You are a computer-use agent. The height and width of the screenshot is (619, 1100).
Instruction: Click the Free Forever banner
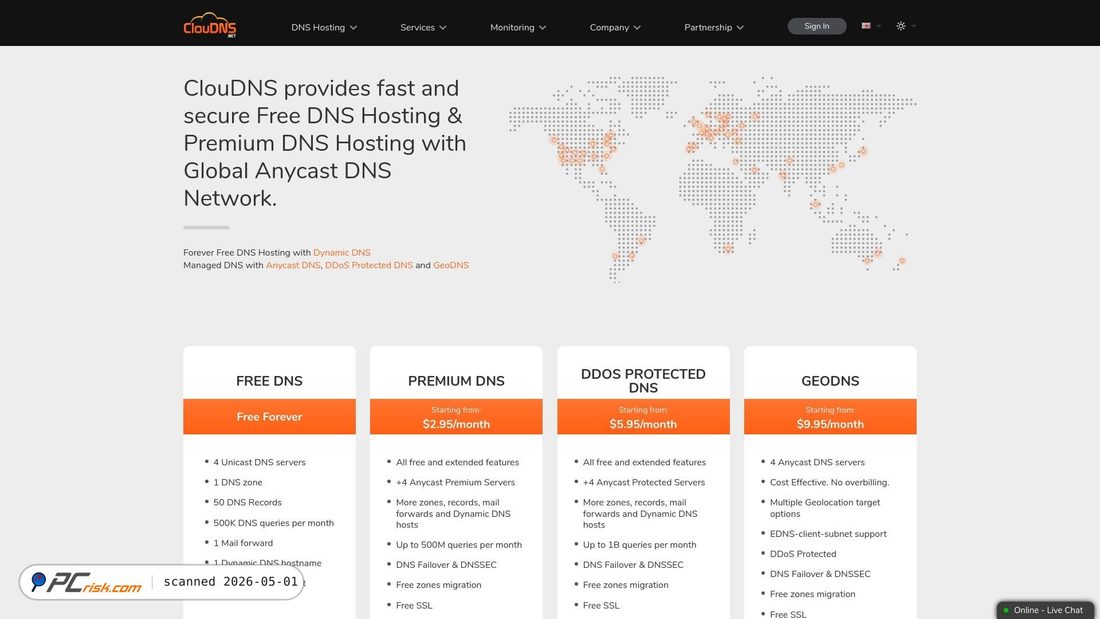click(x=269, y=417)
